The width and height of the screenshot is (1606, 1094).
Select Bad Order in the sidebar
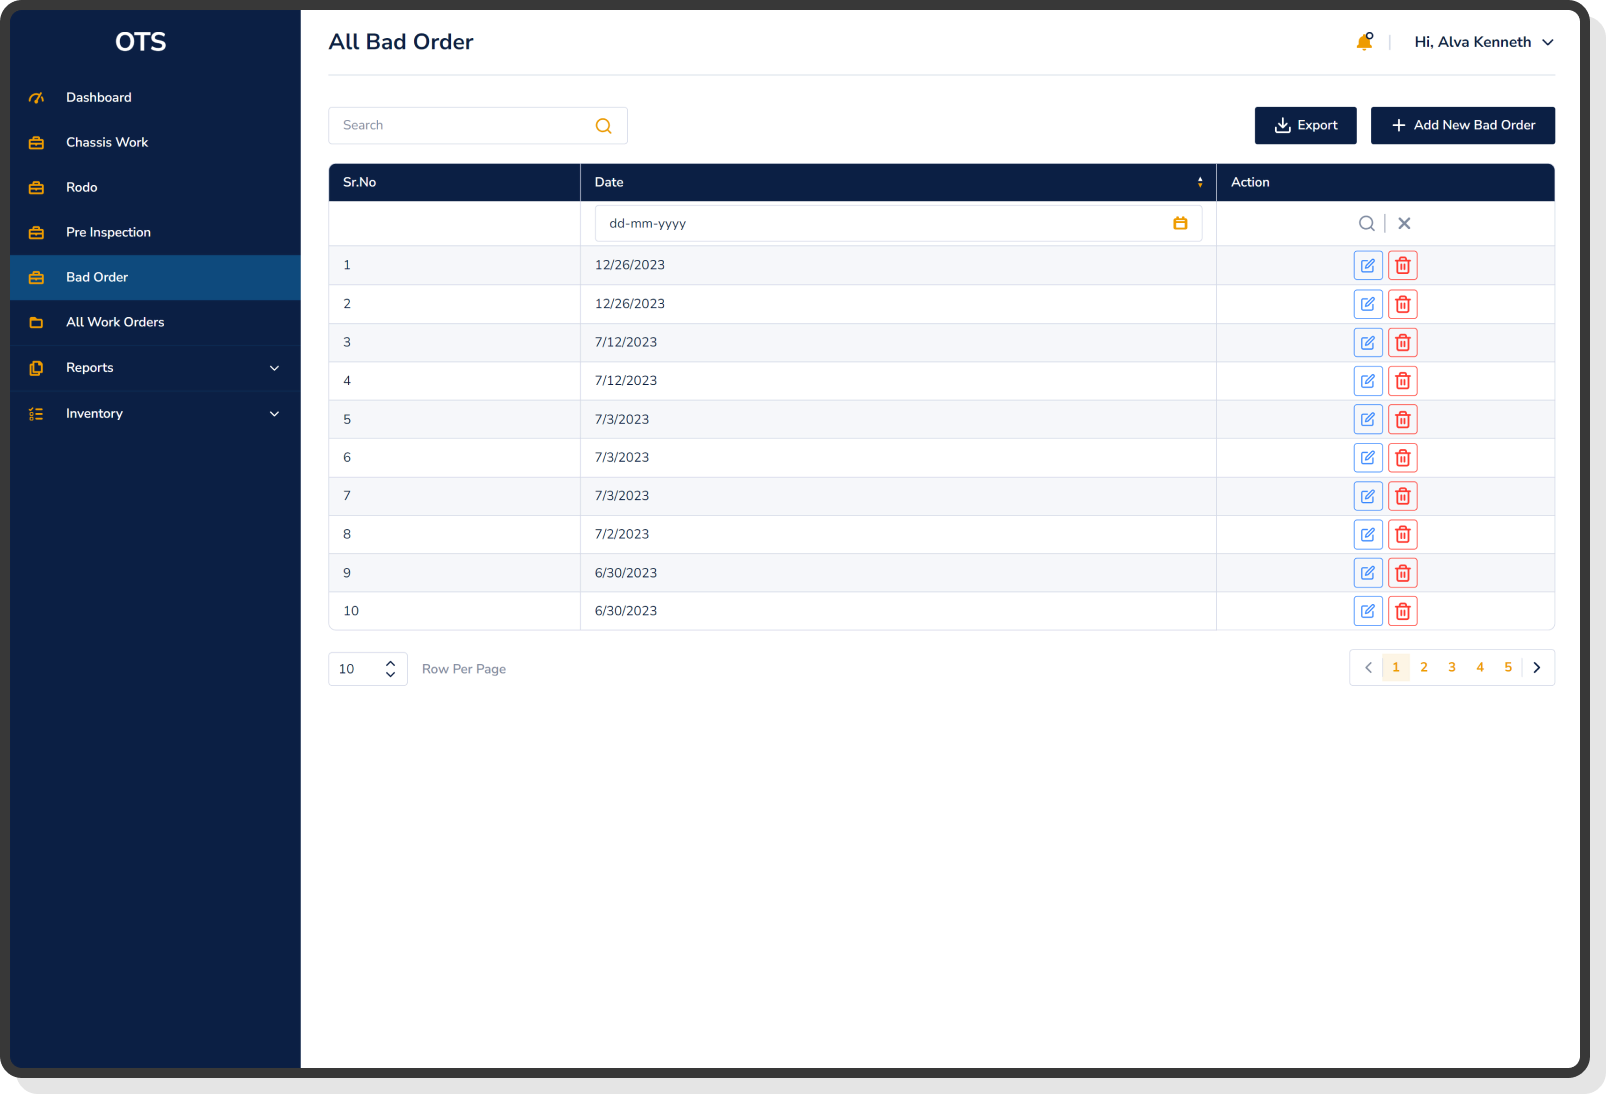point(96,277)
